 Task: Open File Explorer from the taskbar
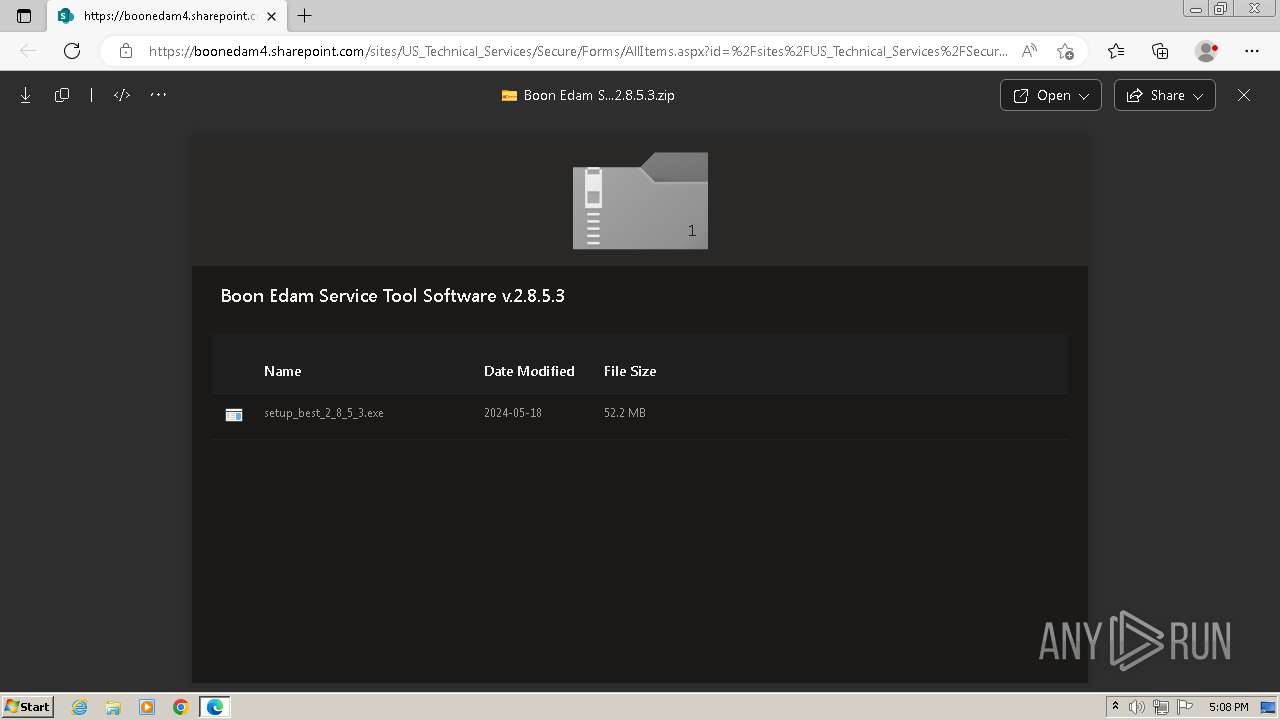click(x=113, y=707)
